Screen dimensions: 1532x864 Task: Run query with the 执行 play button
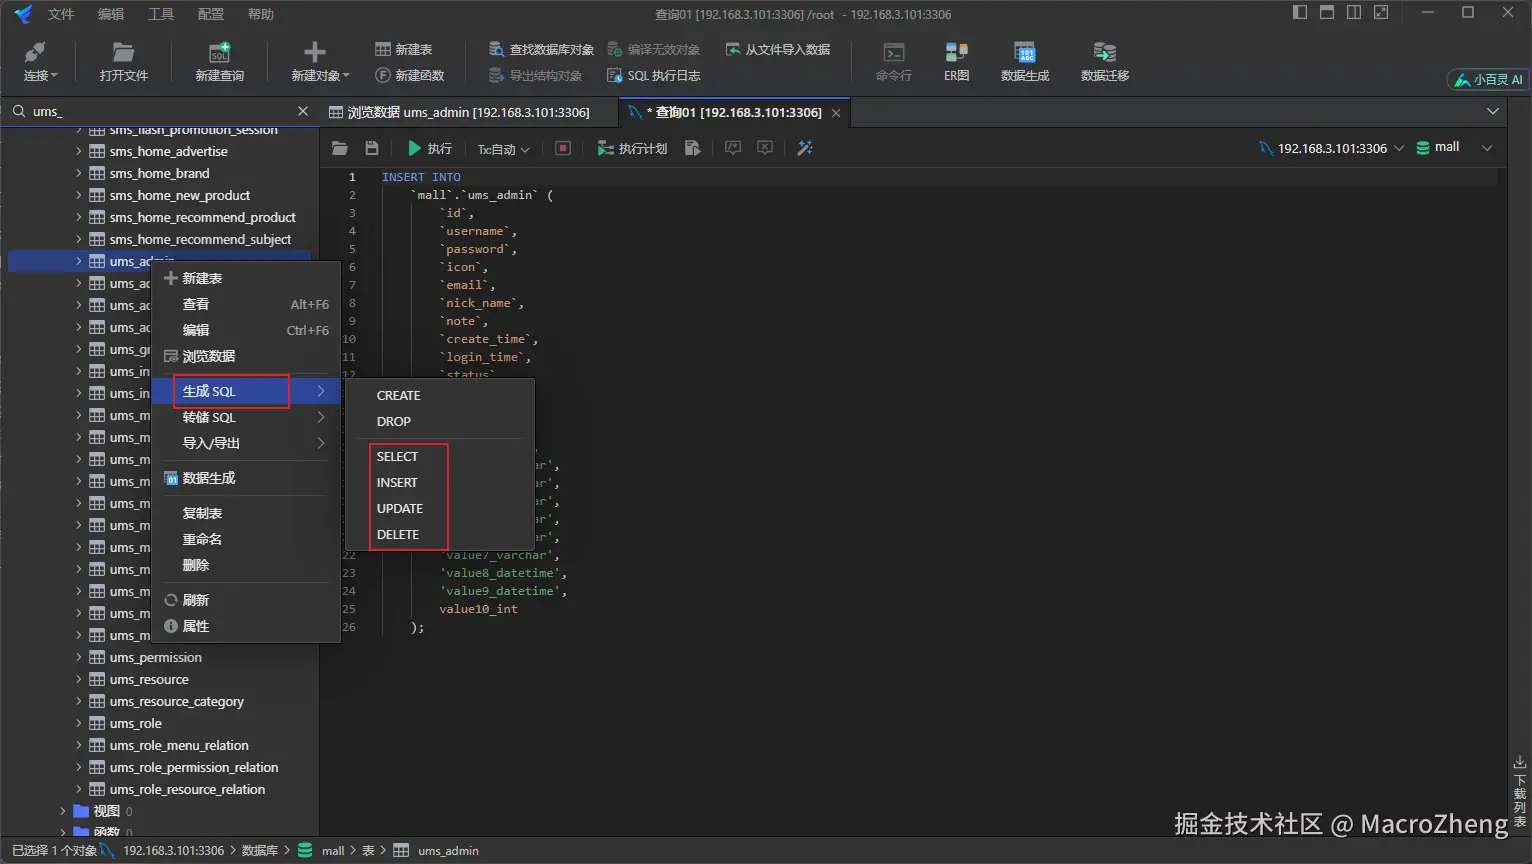[429, 148]
